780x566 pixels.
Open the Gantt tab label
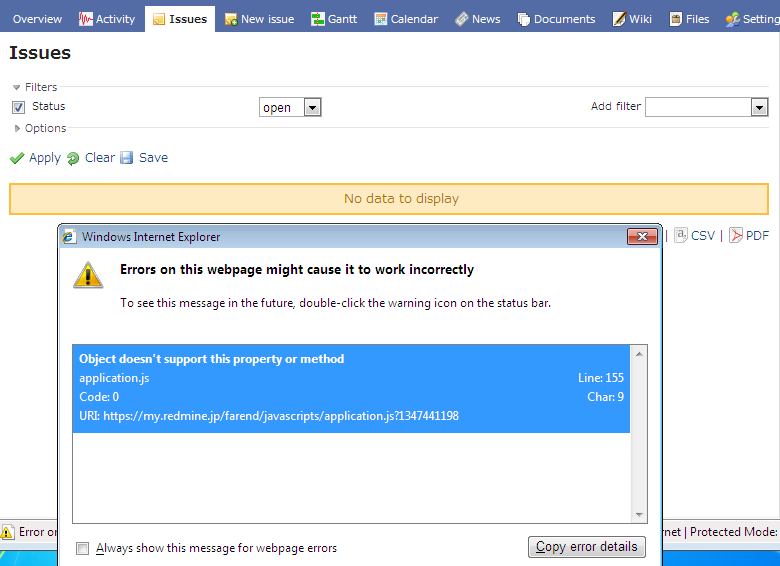[x=342, y=19]
